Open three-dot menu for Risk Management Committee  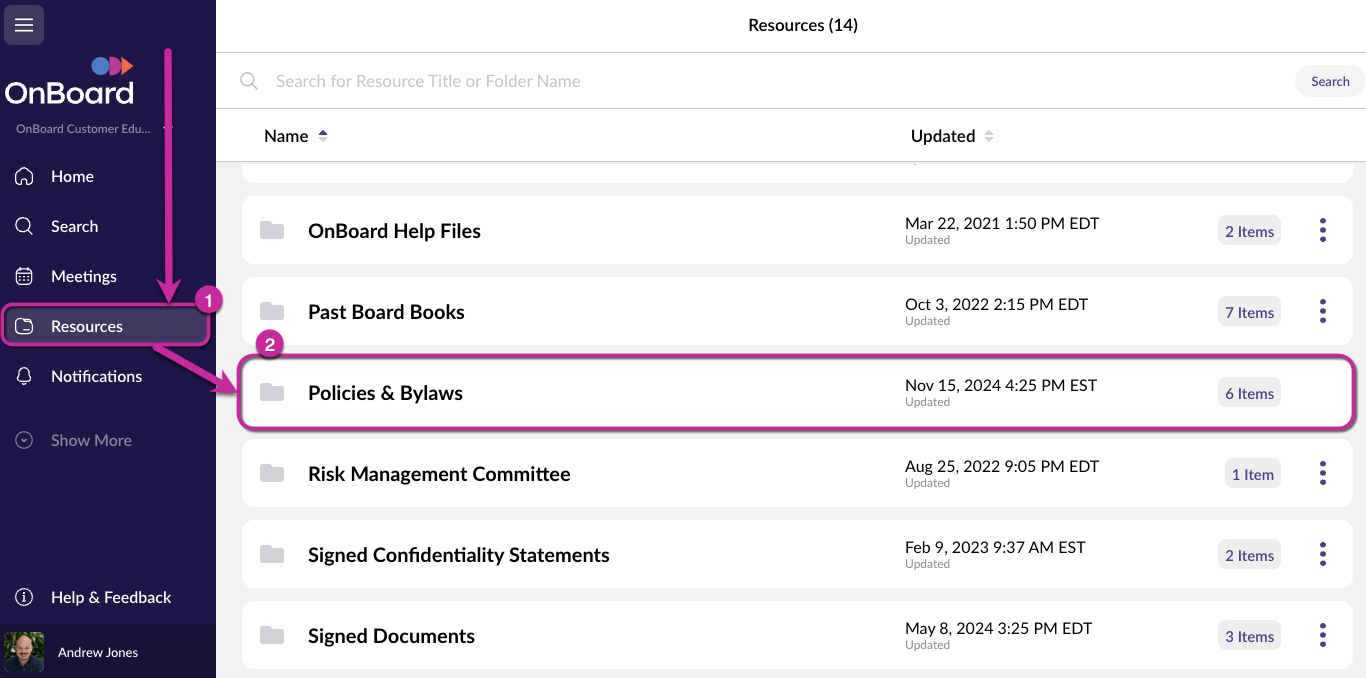tap(1322, 474)
